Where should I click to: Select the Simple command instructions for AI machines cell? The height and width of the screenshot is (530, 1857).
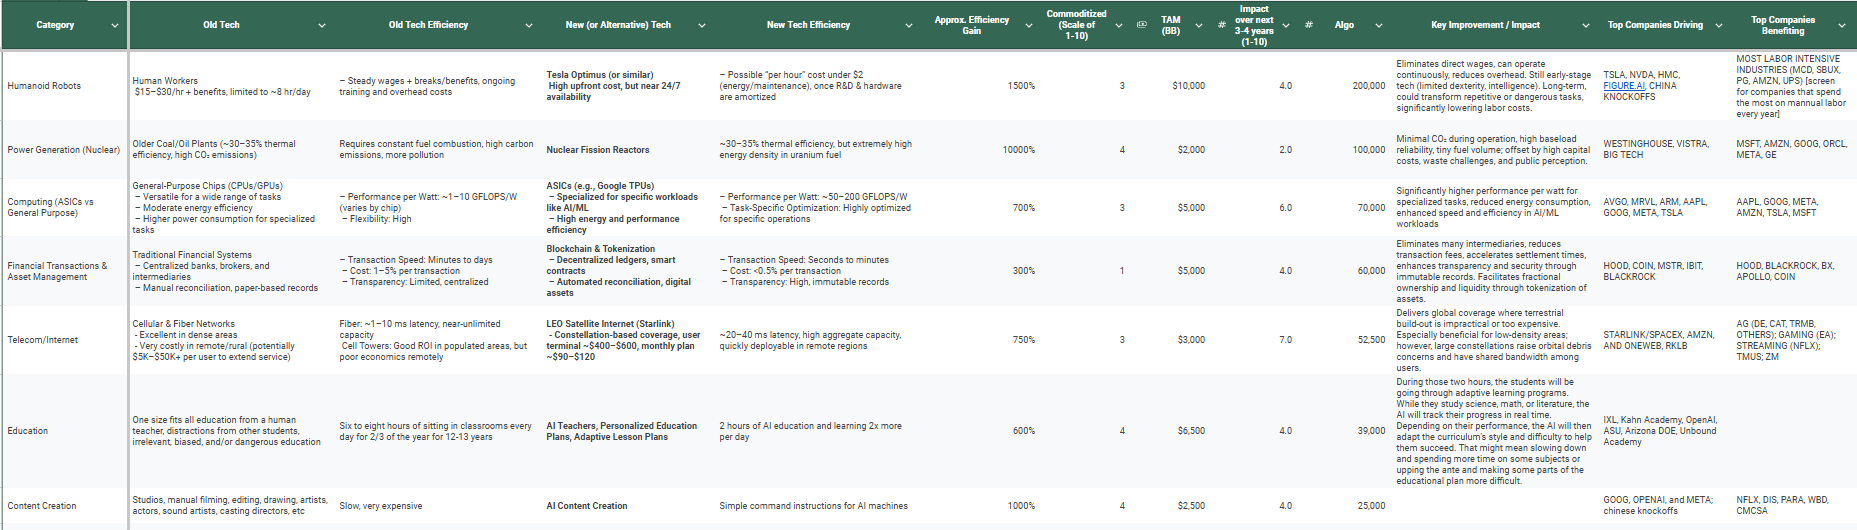coord(818,506)
